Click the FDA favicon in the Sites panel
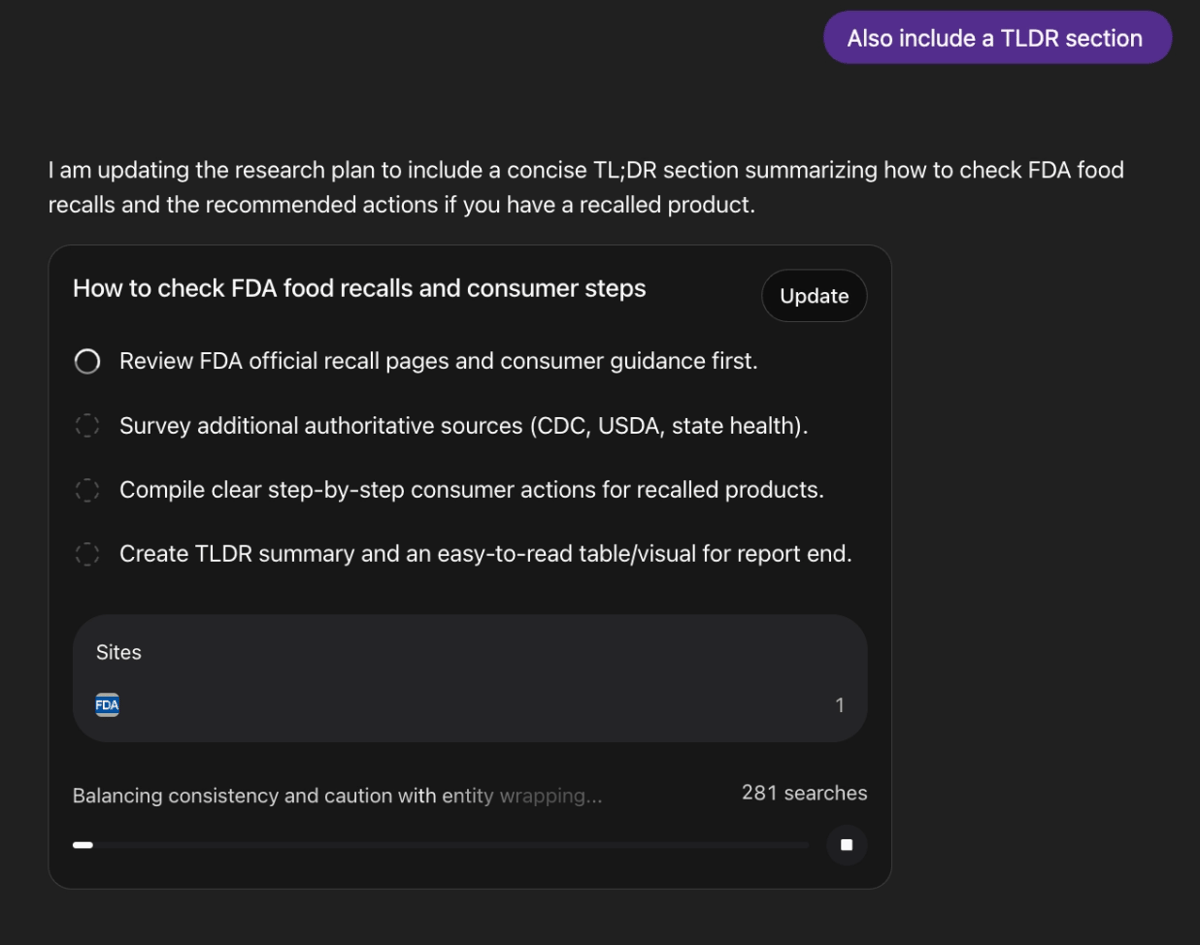 pyautogui.click(x=106, y=704)
